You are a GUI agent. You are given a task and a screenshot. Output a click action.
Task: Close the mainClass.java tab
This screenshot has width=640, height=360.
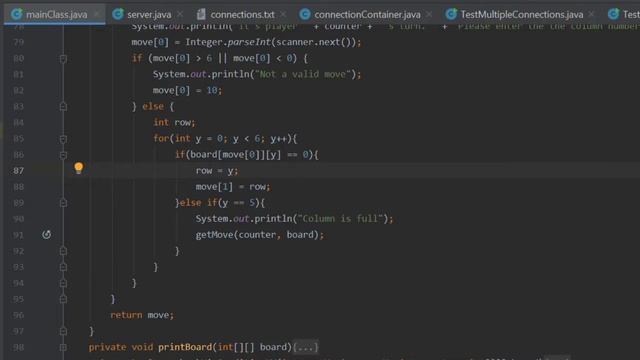click(96, 14)
